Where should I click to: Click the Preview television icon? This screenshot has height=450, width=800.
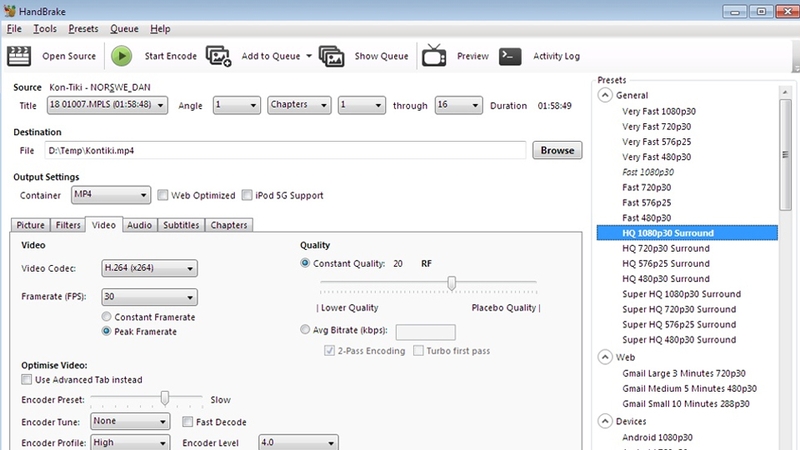434,56
